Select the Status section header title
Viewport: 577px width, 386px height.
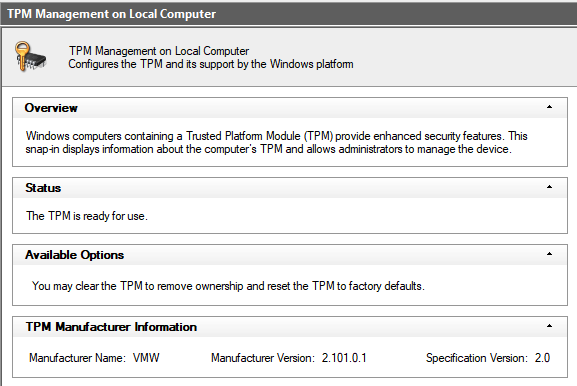(x=43, y=188)
